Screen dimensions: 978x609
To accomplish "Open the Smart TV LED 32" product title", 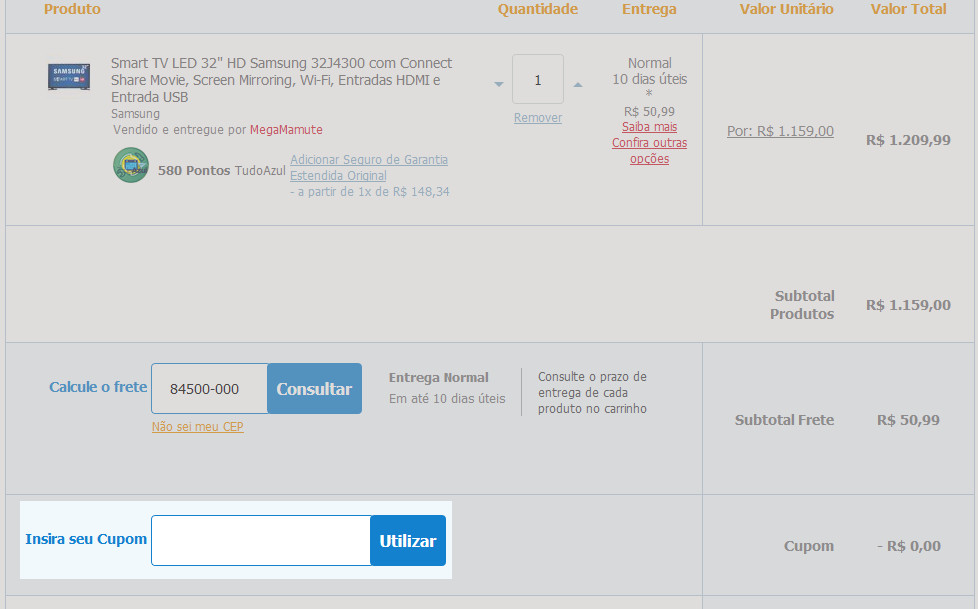I will pos(281,80).
